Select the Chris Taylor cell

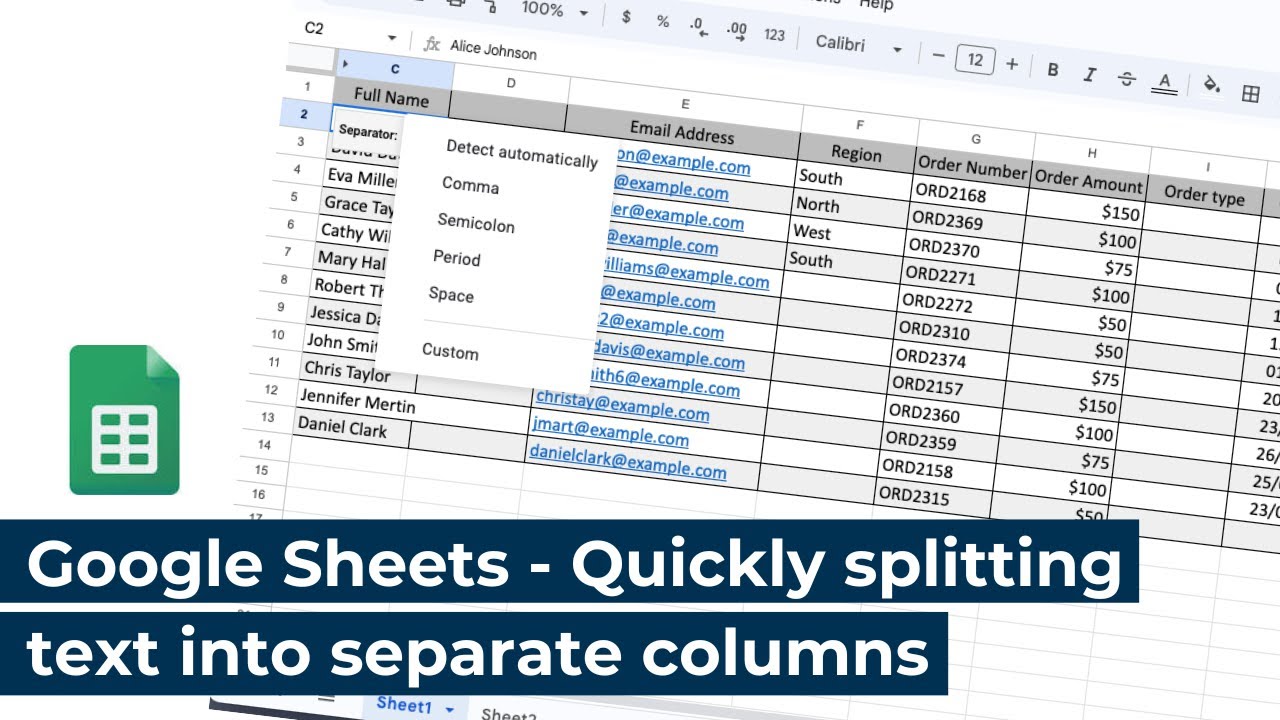360,370
